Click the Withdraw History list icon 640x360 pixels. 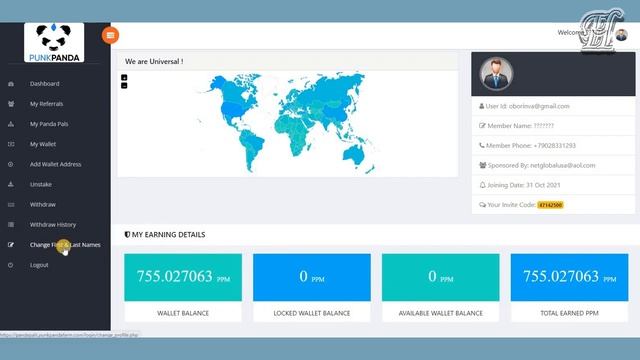point(11,224)
